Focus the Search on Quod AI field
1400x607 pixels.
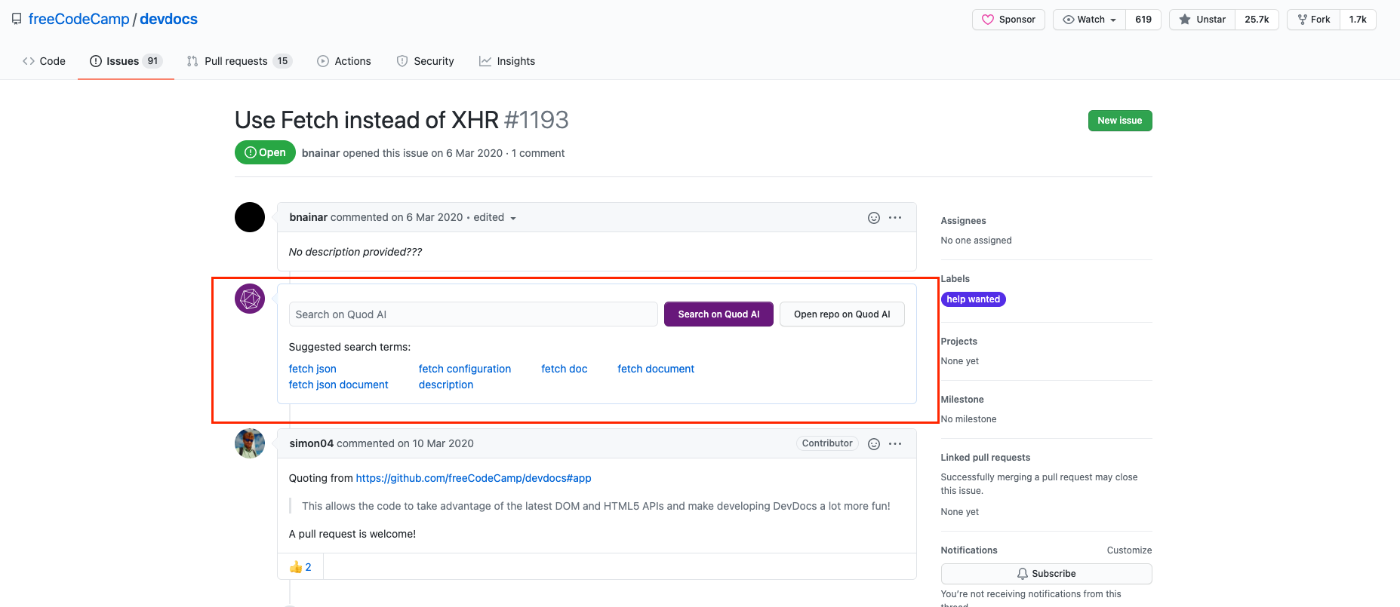pyautogui.click(x=473, y=314)
